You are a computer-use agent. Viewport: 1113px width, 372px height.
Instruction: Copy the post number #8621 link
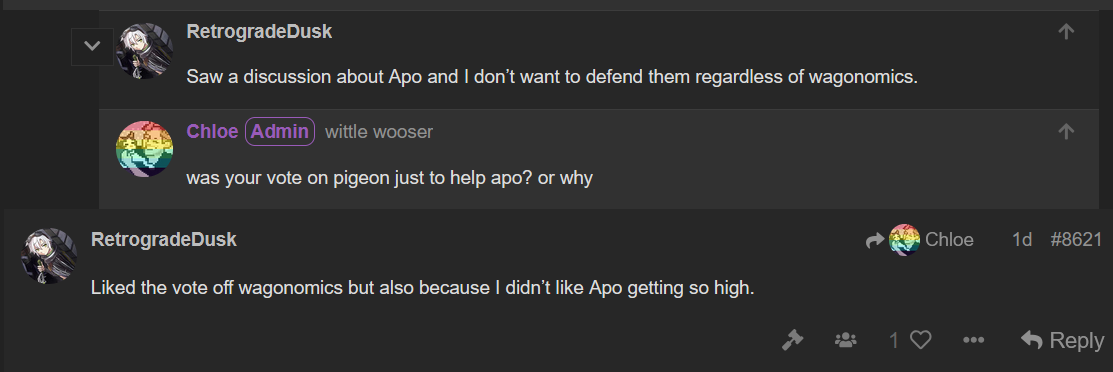pyautogui.click(x=1076, y=240)
